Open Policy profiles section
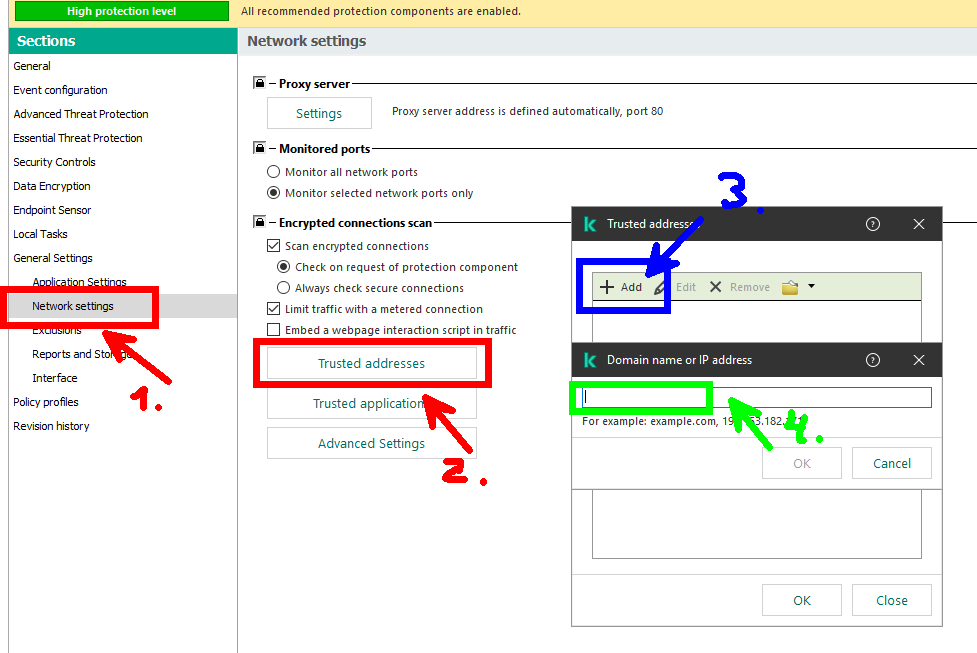This screenshot has width=977, height=653. [46, 402]
